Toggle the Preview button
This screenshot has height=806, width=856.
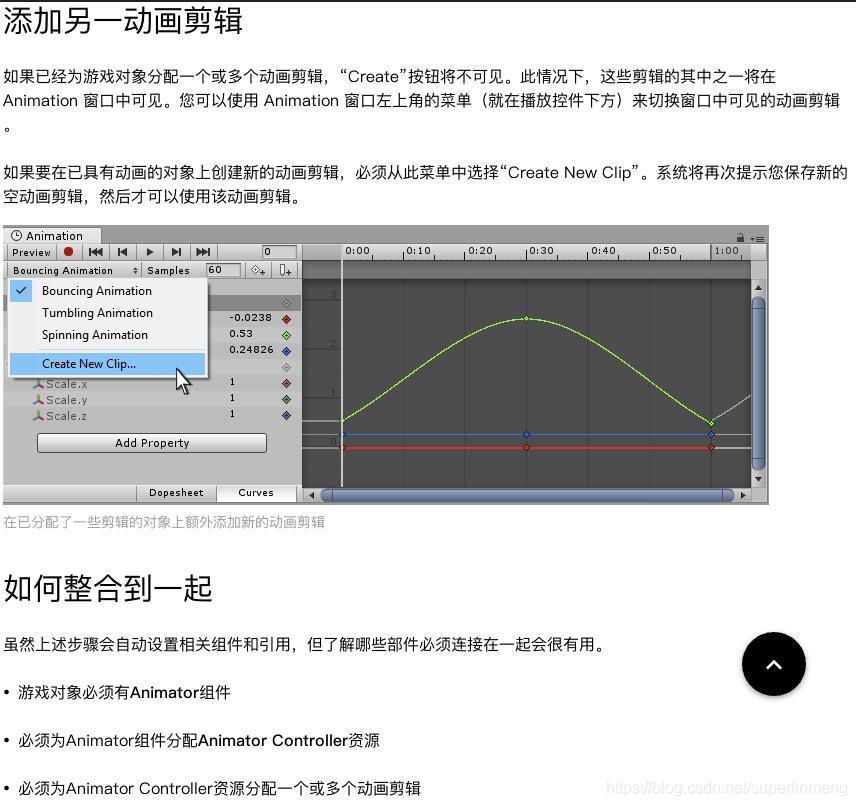pos(31,252)
